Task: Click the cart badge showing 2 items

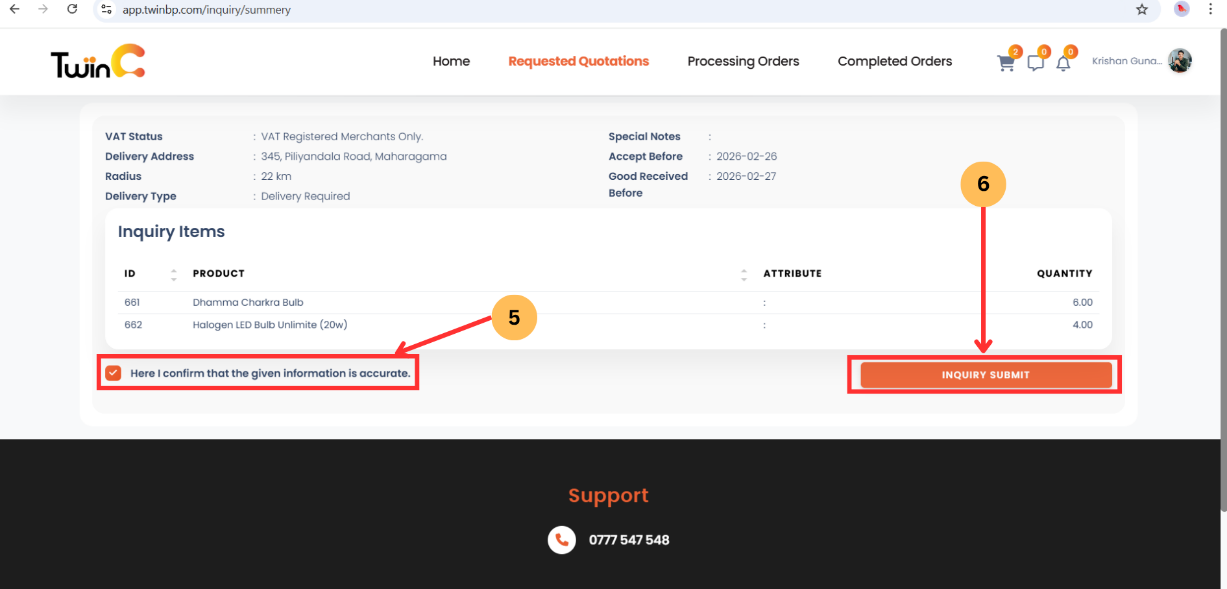Action: (1014, 51)
